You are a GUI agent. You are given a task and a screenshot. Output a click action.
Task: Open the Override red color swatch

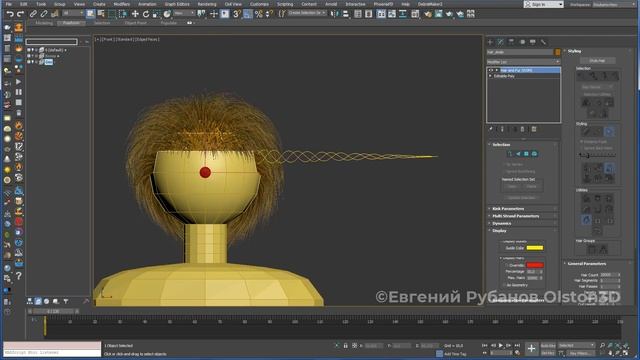pyautogui.click(x=535, y=265)
